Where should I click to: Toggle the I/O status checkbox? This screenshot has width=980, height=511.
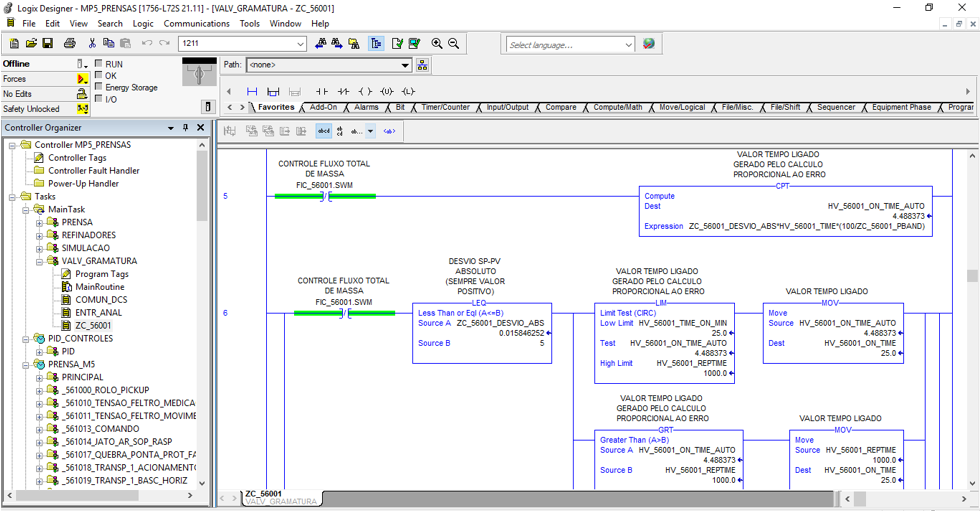click(x=98, y=99)
